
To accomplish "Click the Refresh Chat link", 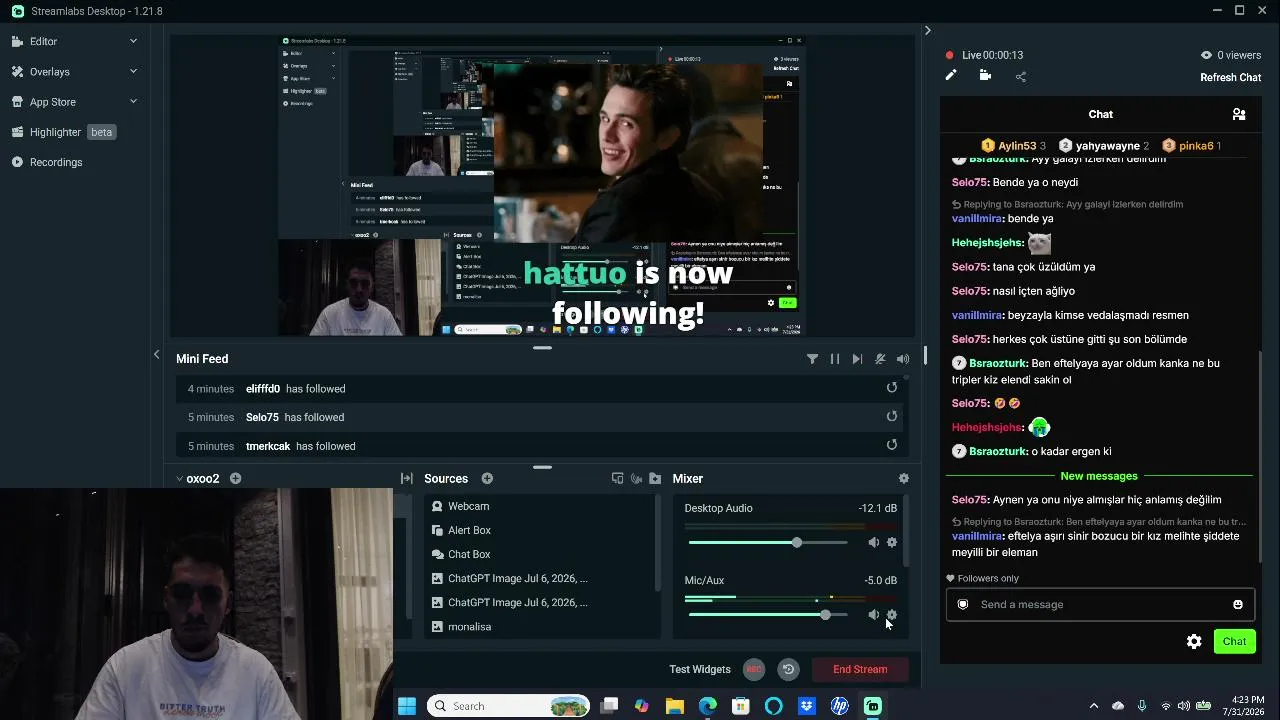I will [x=1231, y=77].
